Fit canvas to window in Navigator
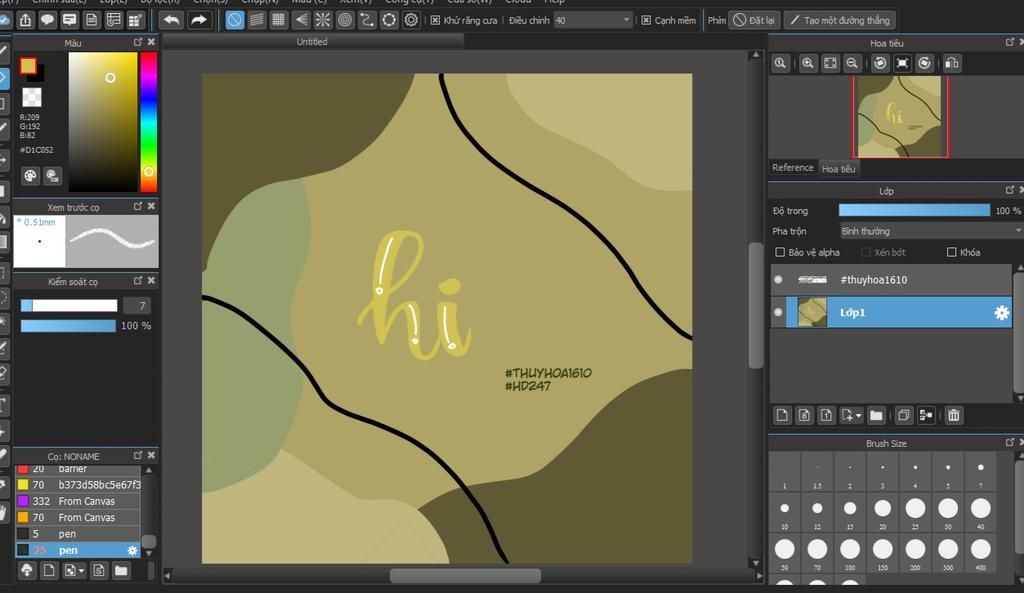The width and height of the screenshot is (1024, 593). [830, 63]
